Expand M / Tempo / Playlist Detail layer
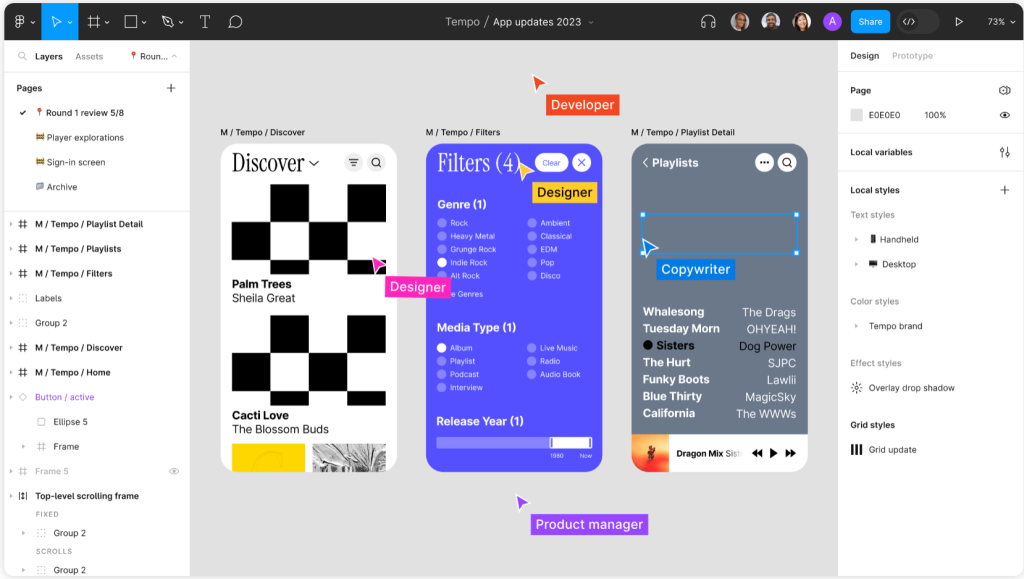The width and height of the screenshot is (1024, 579). click(x=11, y=224)
